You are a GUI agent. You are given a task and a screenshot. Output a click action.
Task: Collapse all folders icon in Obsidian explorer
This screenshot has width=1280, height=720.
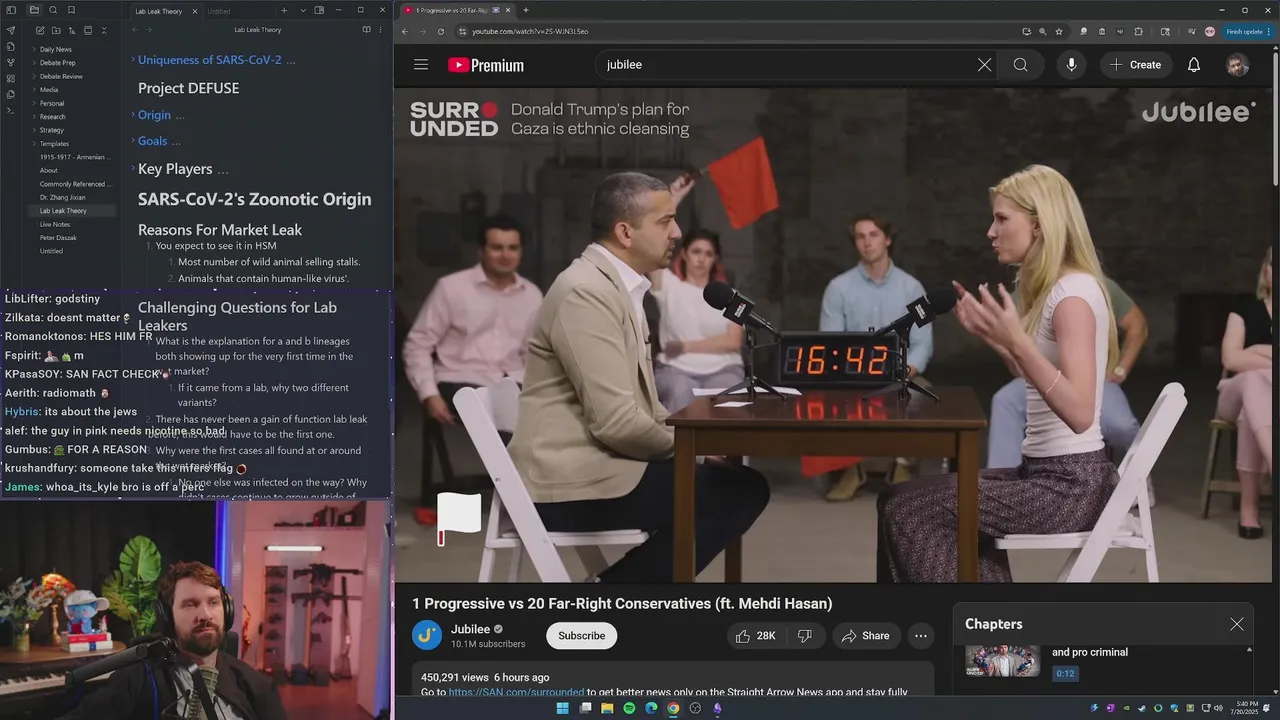pyautogui.click(x=104, y=30)
